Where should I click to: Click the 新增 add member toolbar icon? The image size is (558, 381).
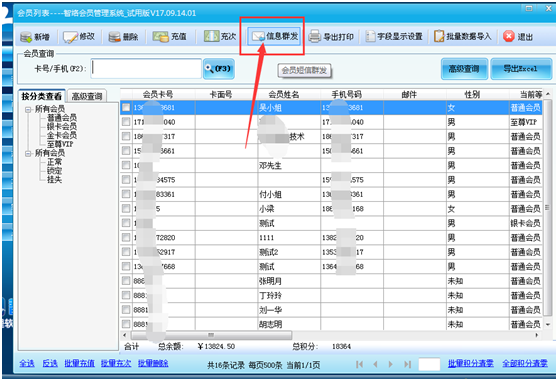[26, 37]
